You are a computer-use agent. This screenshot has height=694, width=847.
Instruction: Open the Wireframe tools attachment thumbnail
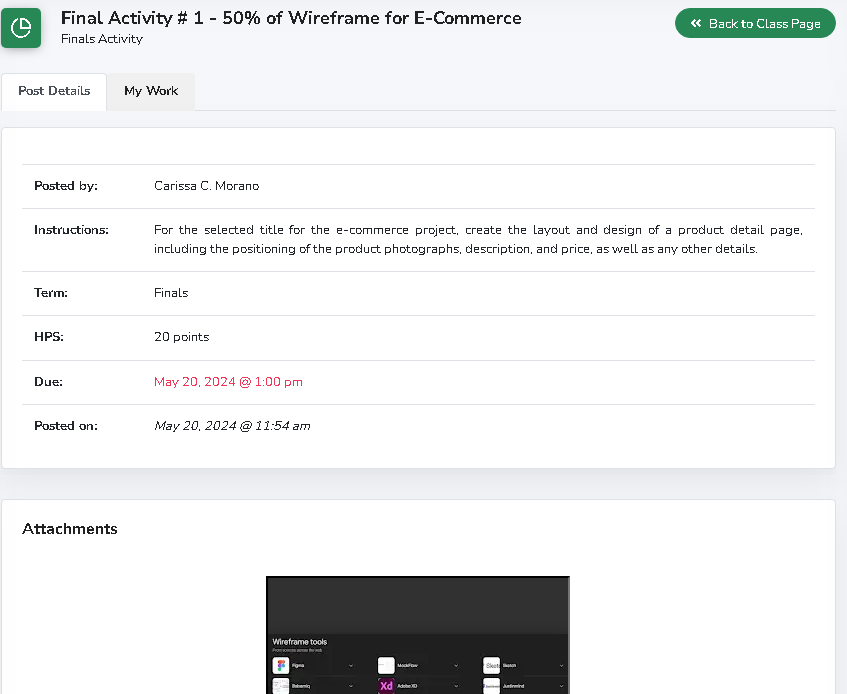point(417,634)
